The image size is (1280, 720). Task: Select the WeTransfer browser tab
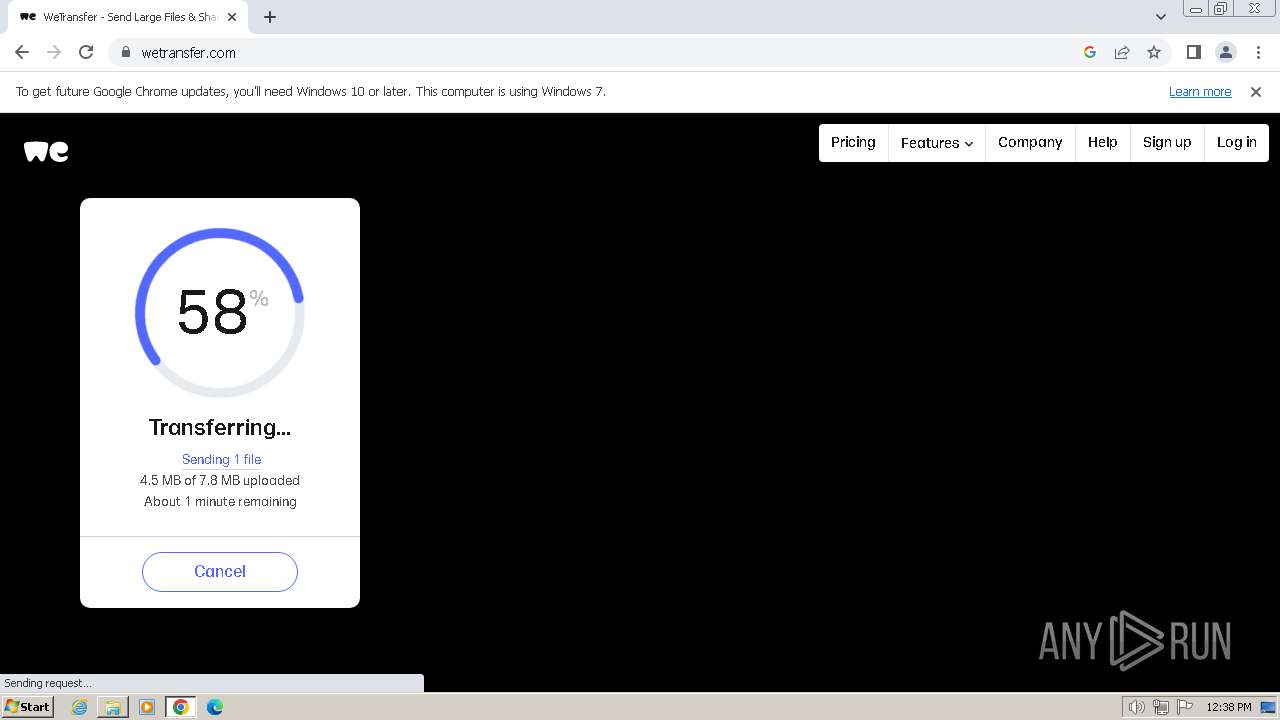click(130, 17)
